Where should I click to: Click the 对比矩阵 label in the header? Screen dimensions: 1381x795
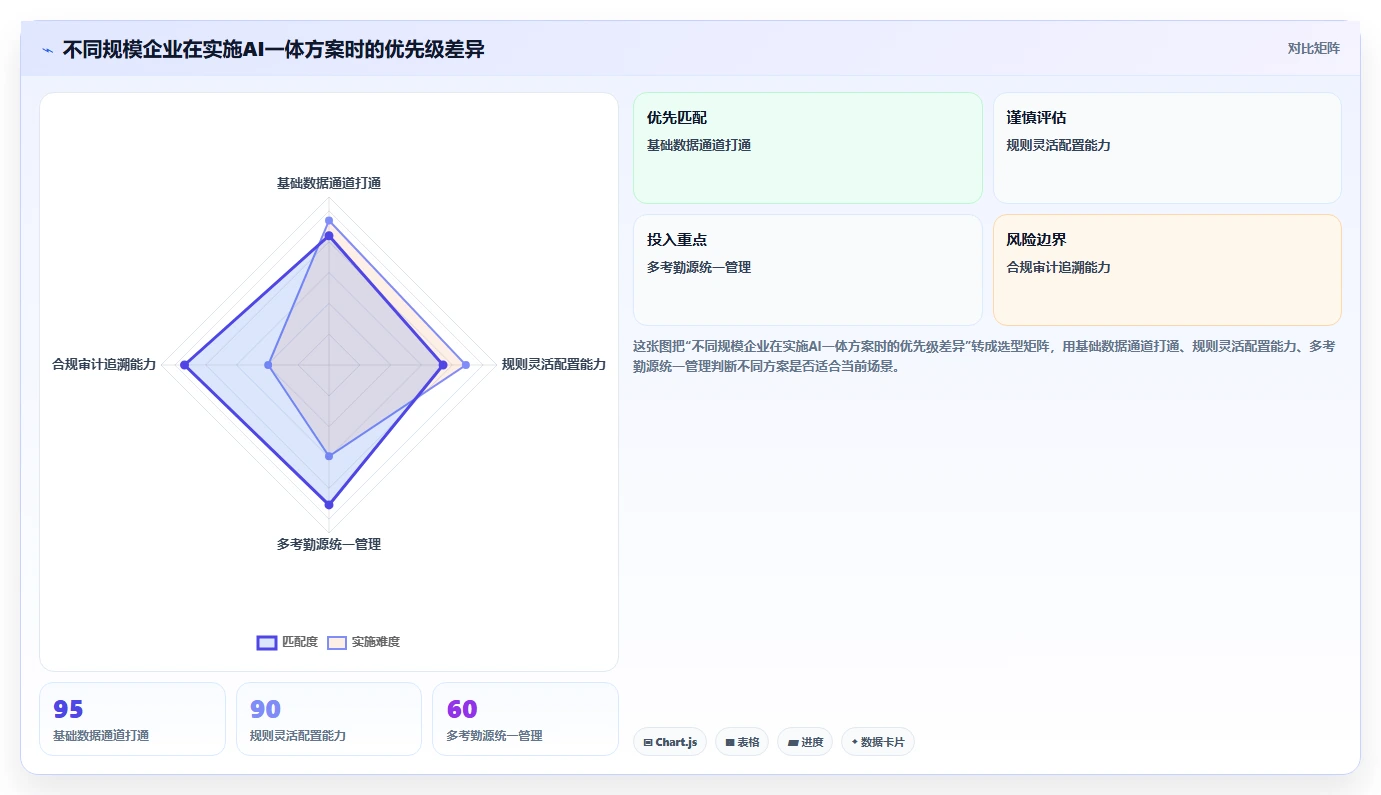1314,48
